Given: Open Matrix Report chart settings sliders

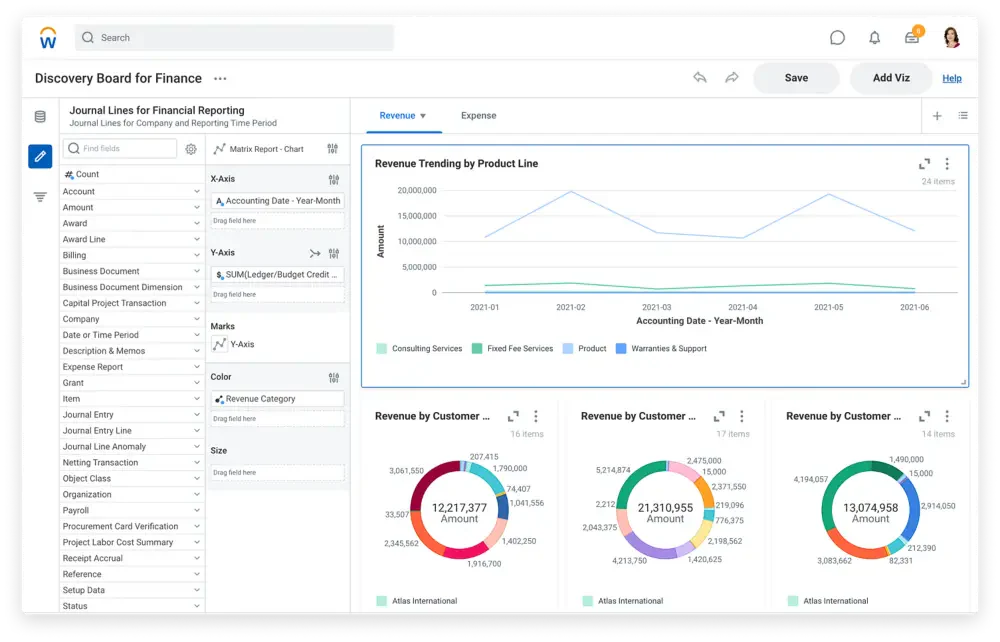Looking at the screenshot, I should click(x=333, y=149).
